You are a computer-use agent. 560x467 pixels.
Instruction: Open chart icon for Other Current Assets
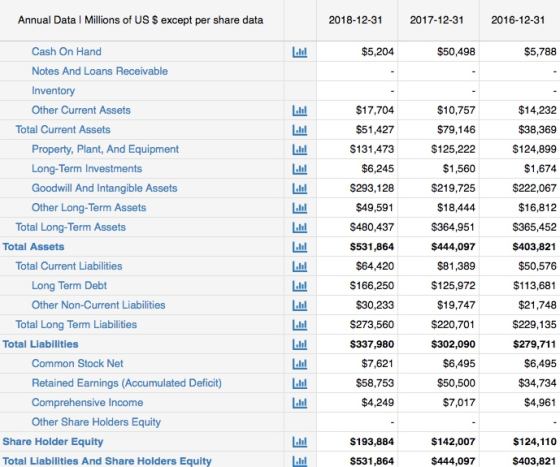point(299,111)
